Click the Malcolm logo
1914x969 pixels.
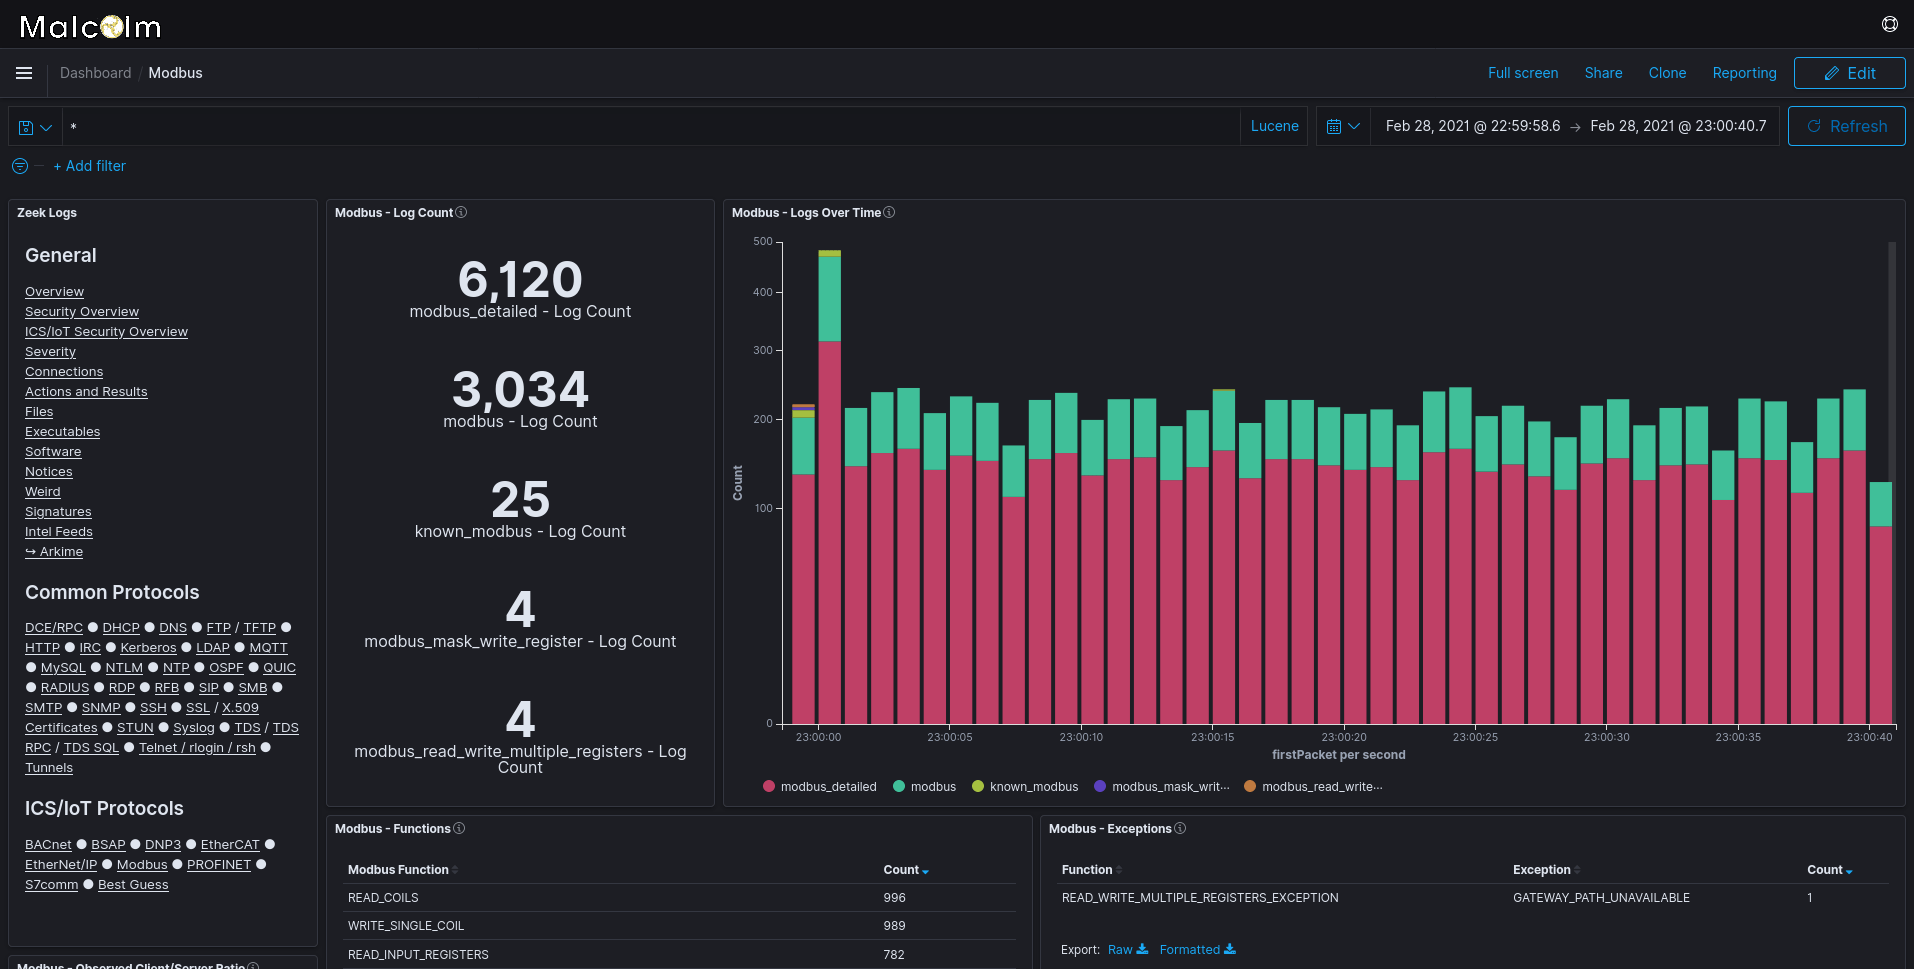tap(89, 26)
